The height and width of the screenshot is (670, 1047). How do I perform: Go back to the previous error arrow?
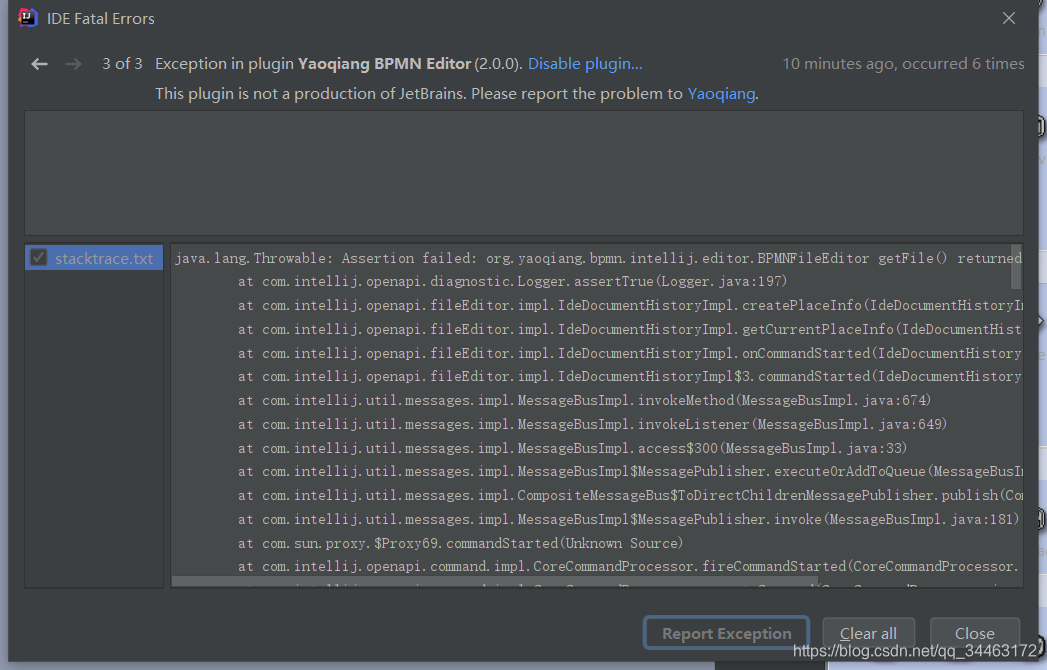pos(39,64)
